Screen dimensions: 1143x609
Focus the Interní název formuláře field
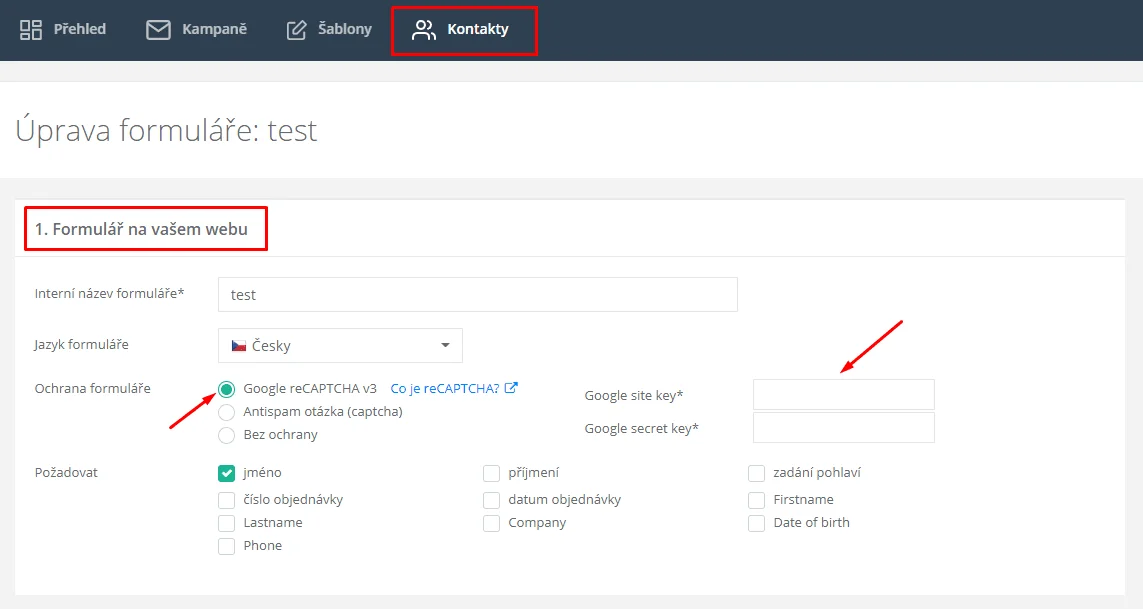pos(477,295)
